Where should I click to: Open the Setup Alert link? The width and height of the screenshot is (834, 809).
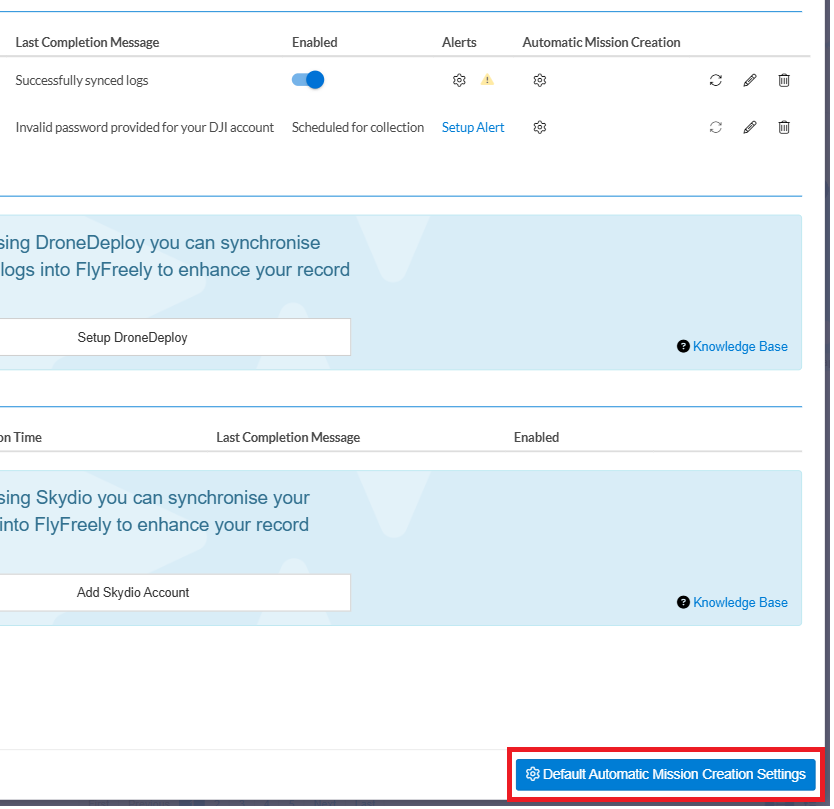(472, 127)
